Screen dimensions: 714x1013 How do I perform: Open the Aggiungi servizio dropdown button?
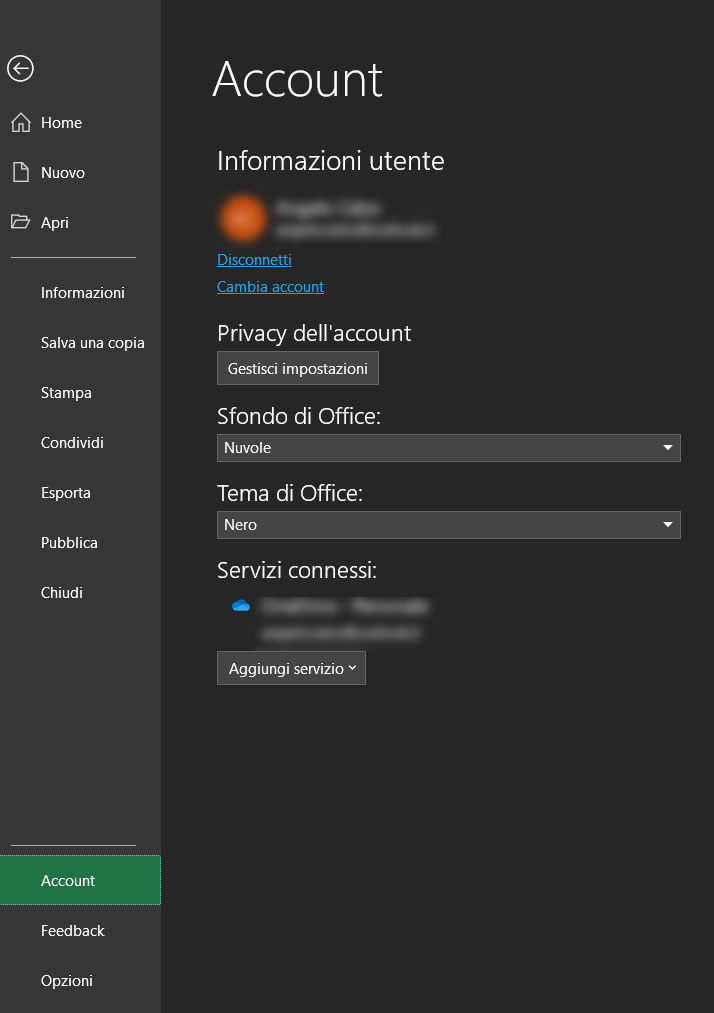(x=291, y=668)
